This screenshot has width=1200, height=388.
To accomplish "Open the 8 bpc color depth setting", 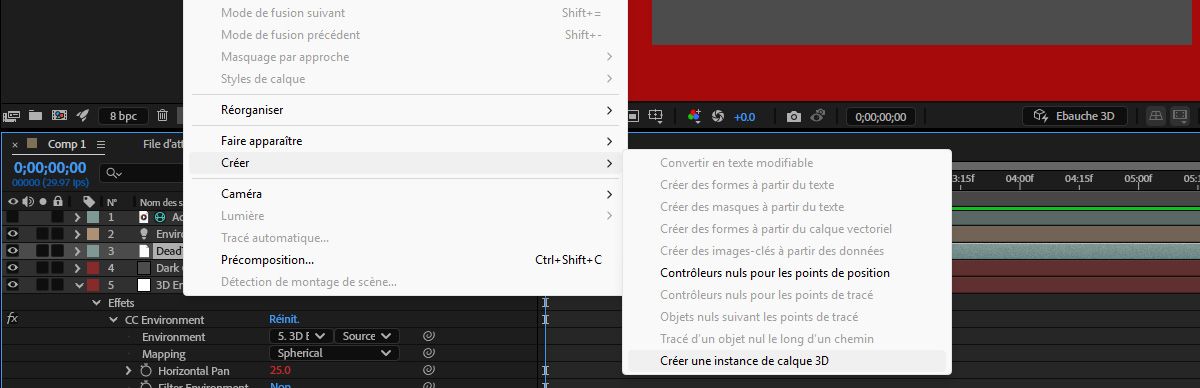I will click(123, 116).
